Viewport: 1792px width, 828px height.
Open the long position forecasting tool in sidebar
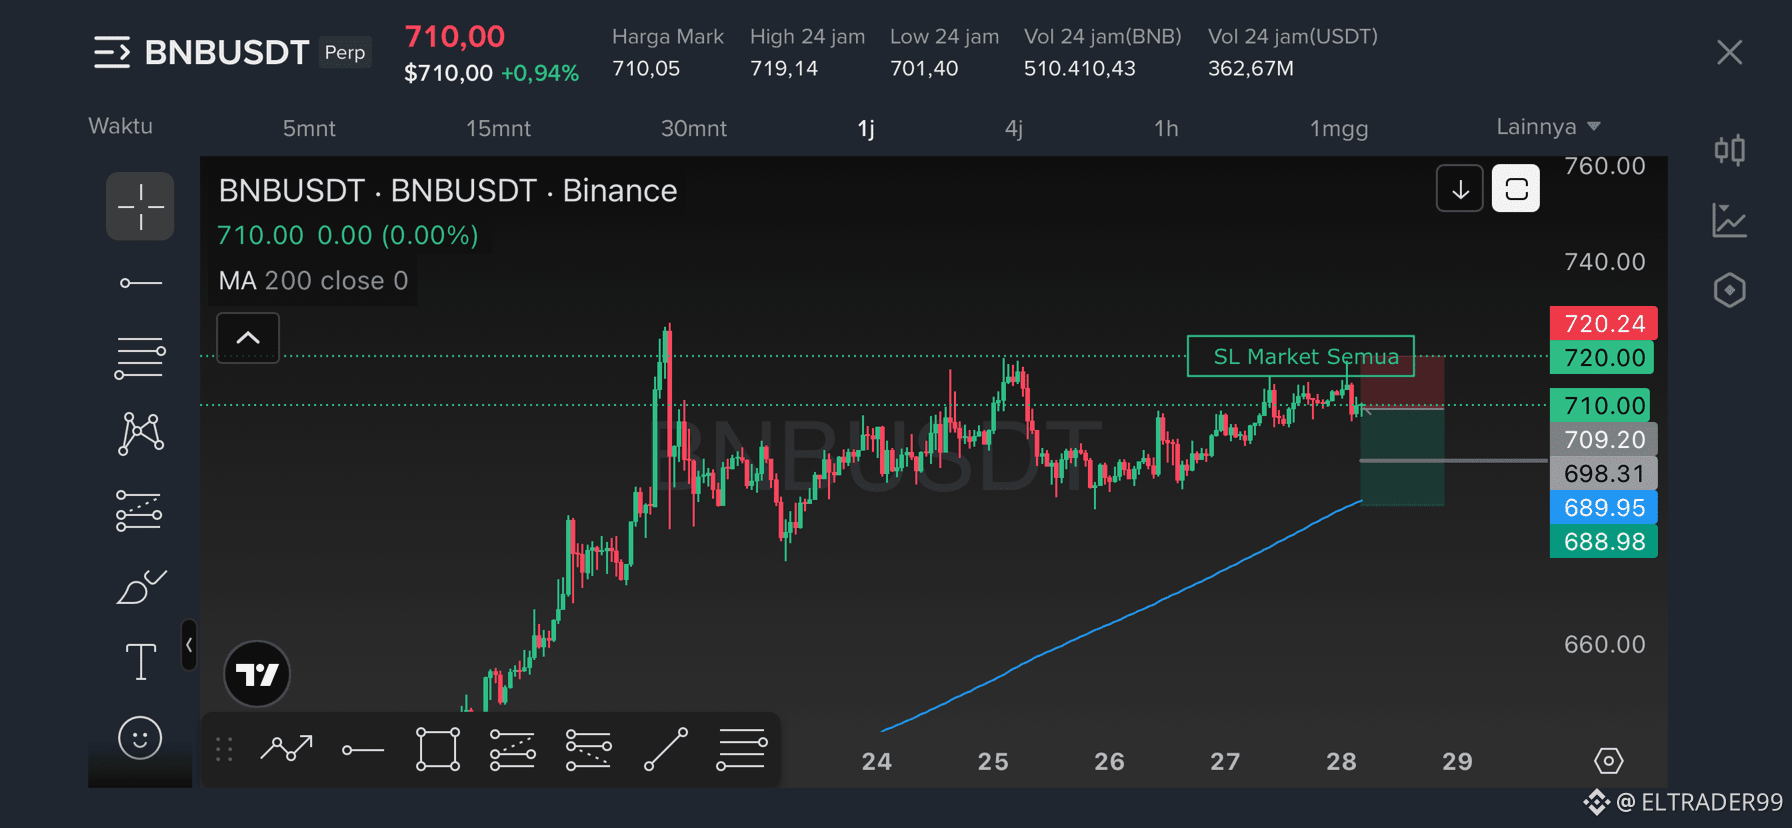(x=139, y=510)
